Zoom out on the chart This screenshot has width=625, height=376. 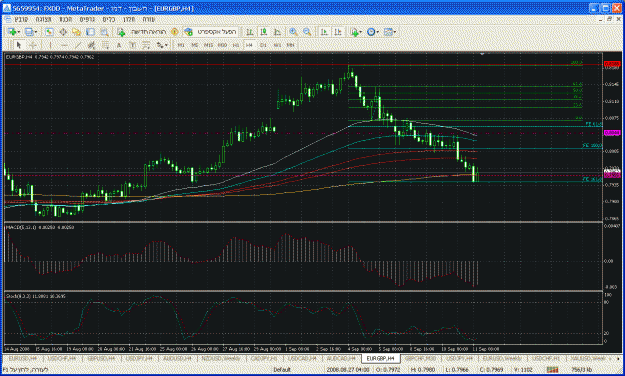coord(307,32)
